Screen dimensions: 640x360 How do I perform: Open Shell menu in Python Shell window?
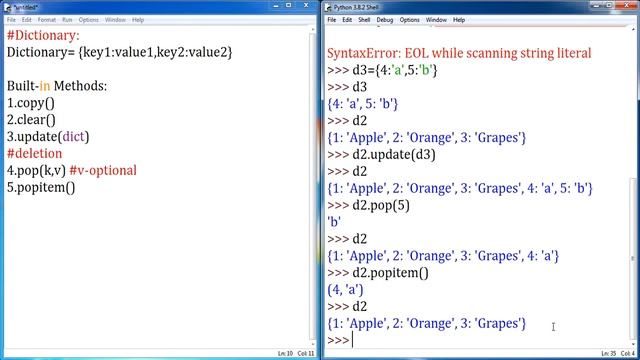(x=364, y=20)
